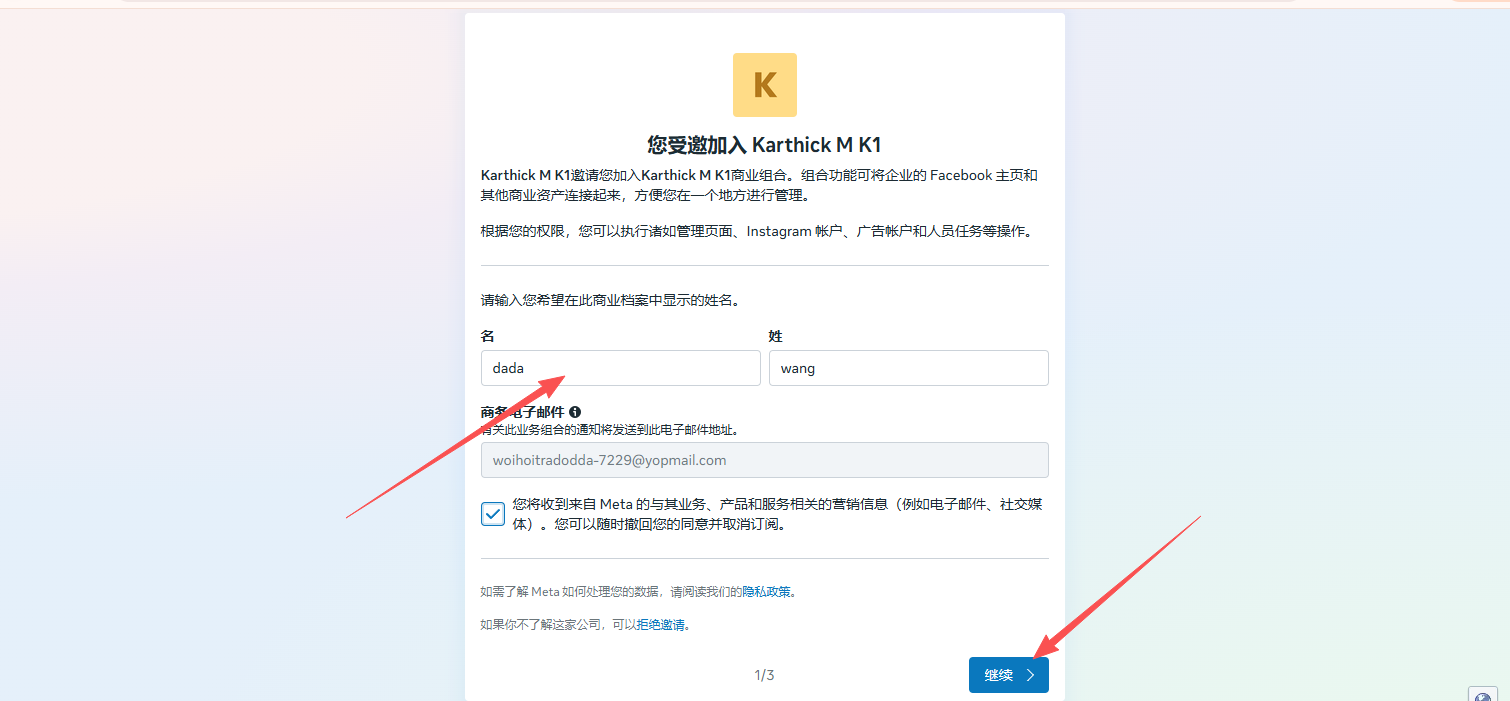Click the 1/3 step indicator
The height and width of the screenshot is (701, 1510).
click(x=764, y=675)
